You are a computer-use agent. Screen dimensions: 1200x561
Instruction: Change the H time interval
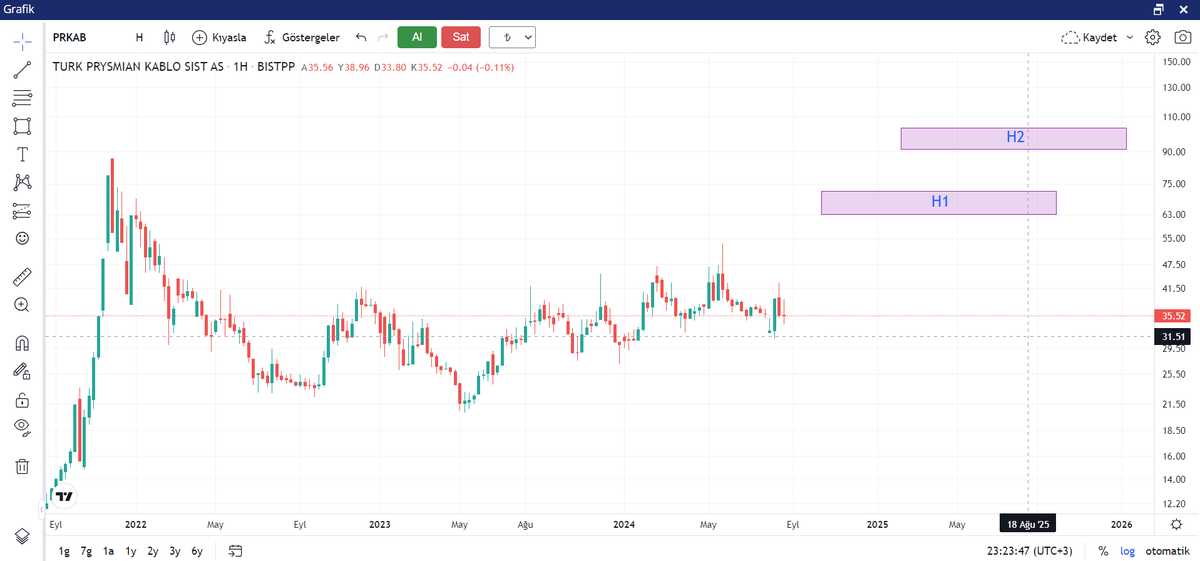(x=139, y=37)
